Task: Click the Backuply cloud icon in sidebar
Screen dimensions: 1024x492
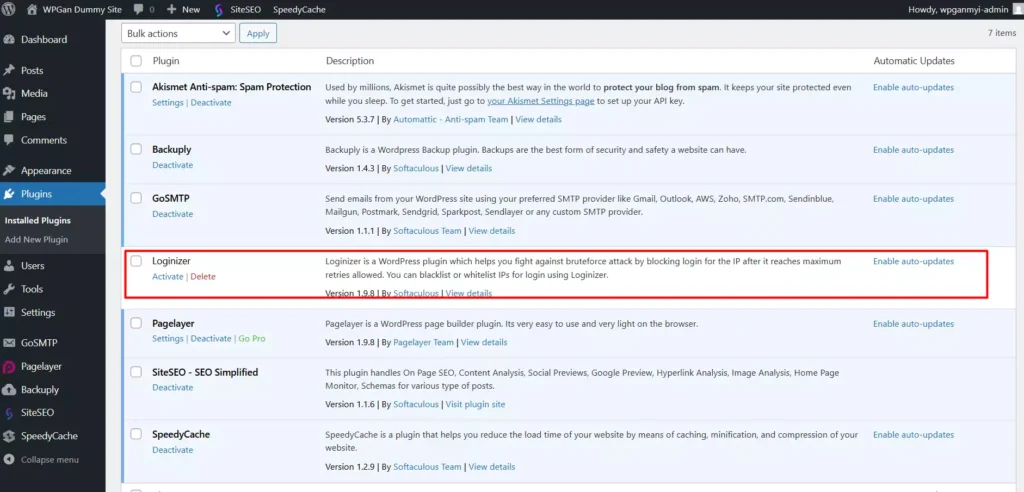Action: pos(9,389)
